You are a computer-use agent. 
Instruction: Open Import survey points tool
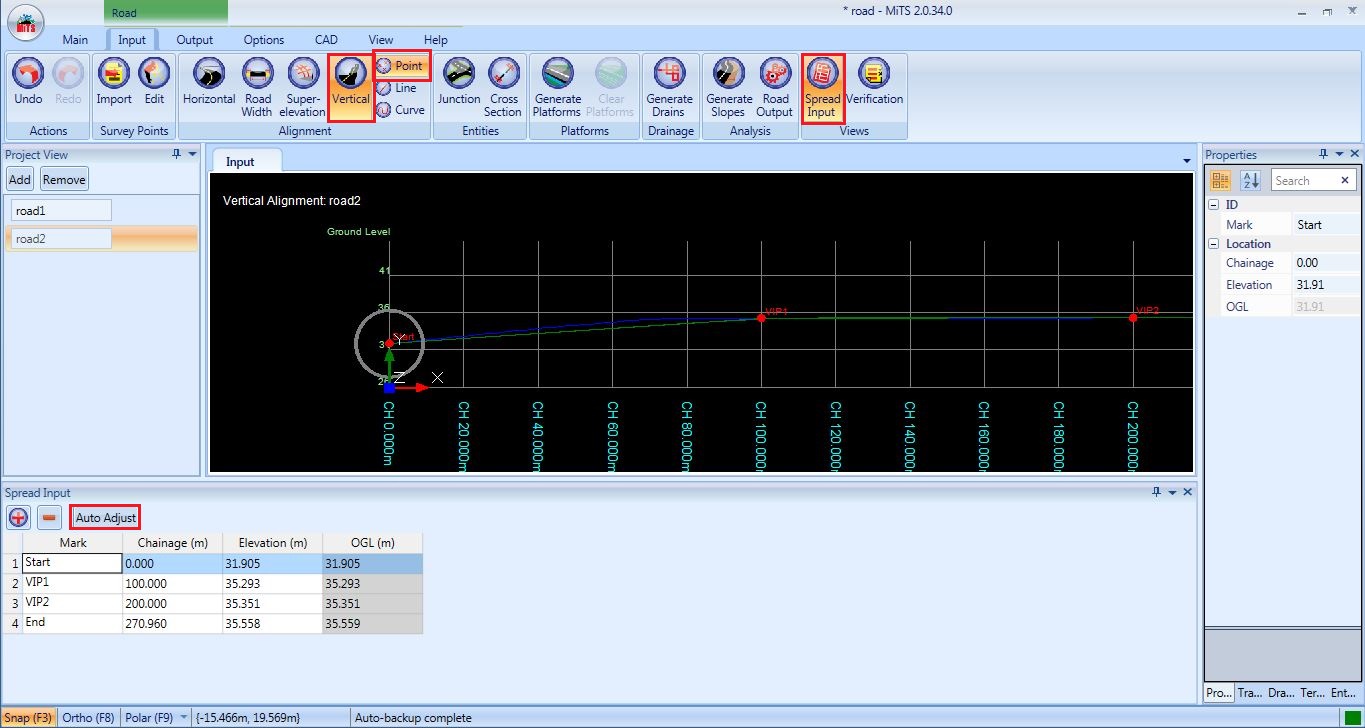114,76
